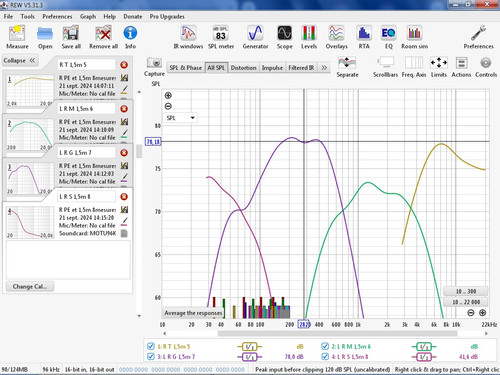The image size is (500, 375).
Task: Remove all measurements
Action: [x=103, y=37]
